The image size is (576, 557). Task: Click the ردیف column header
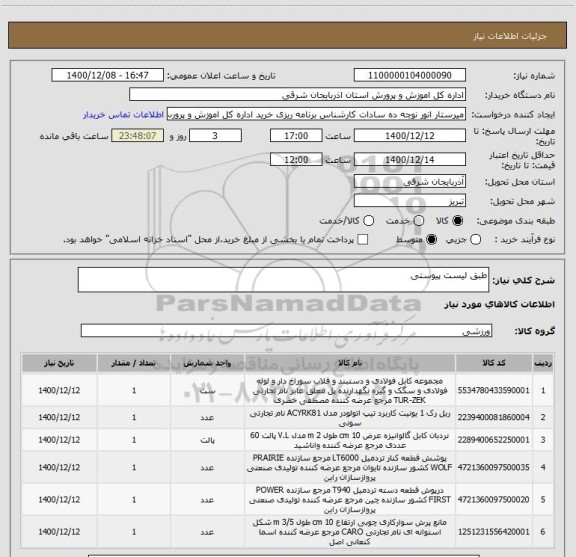(543, 363)
